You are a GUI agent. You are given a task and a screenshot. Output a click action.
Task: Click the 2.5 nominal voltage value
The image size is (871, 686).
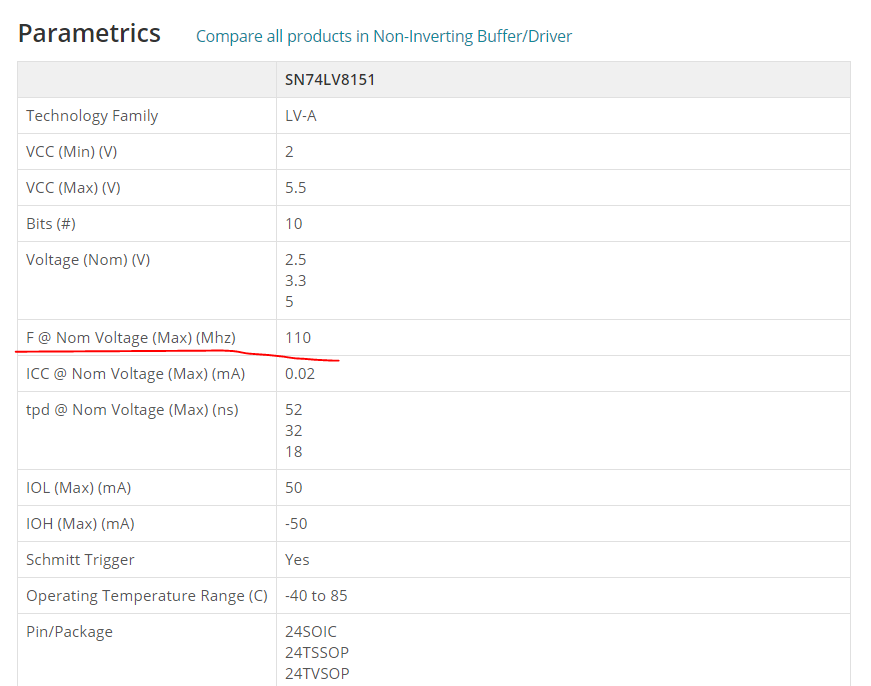(296, 260)
